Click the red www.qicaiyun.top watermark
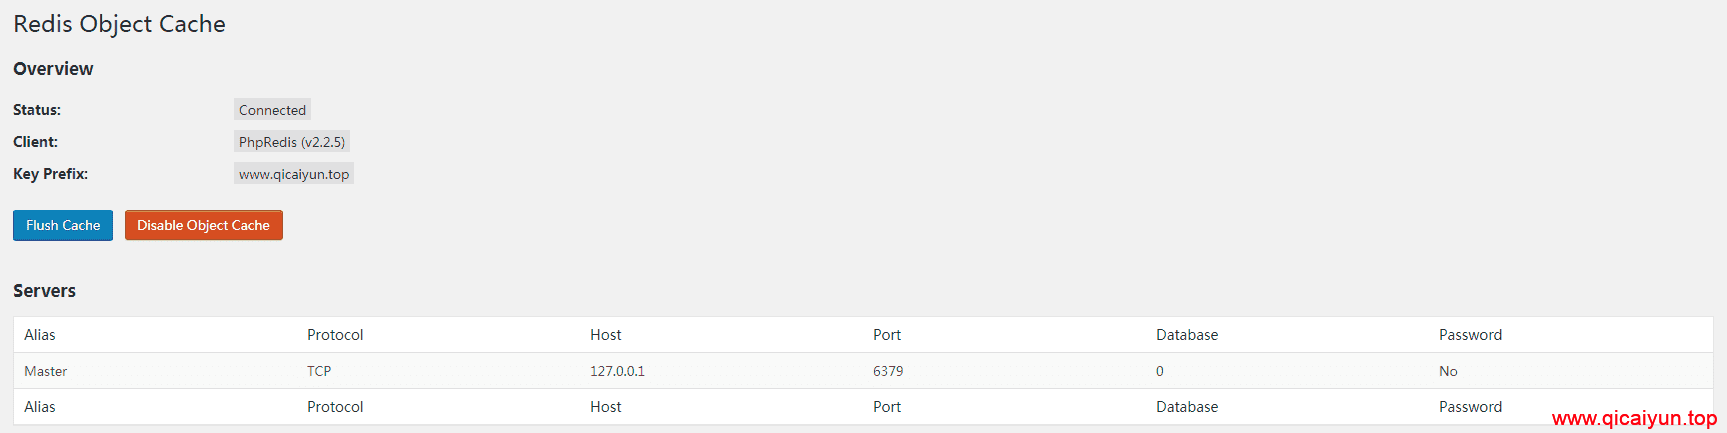The image size is (1727, 433). (x=1634, y=419)
